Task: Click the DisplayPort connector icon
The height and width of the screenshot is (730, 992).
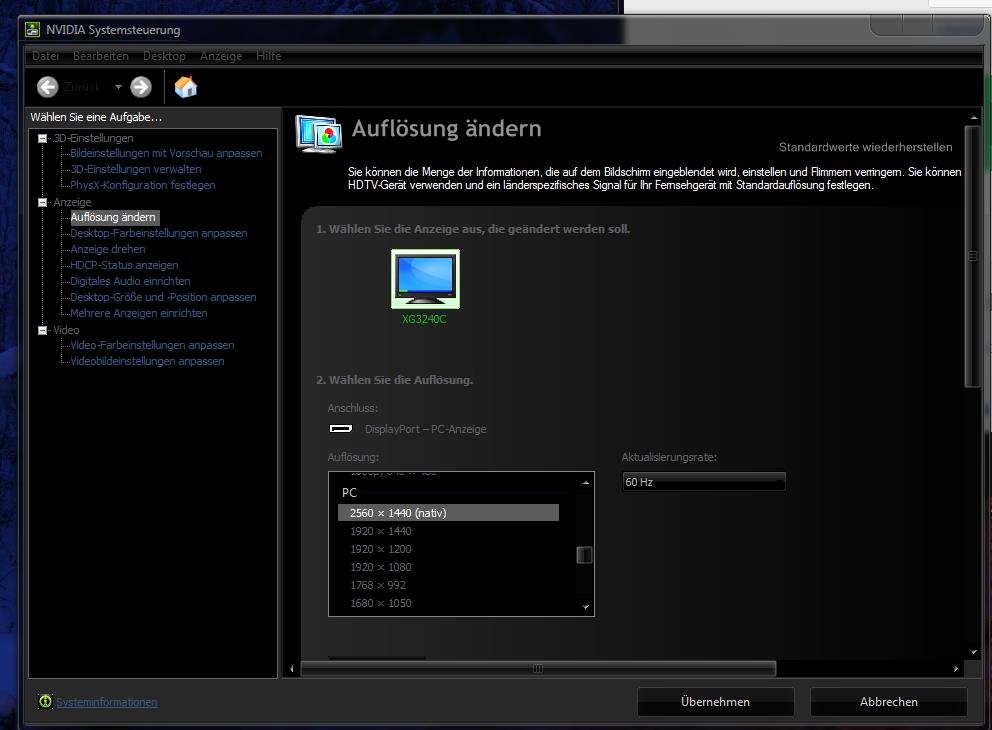Action: tap(341, 429)
